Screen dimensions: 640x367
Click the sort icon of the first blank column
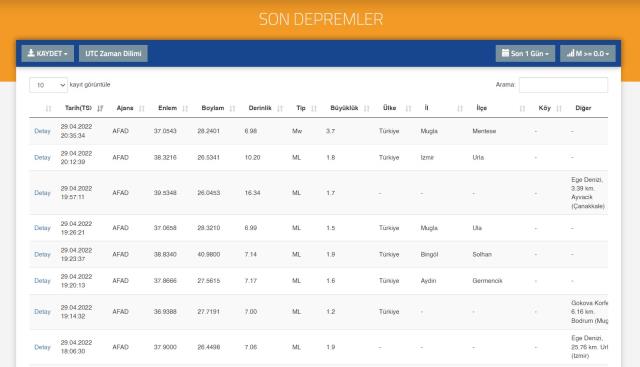[49, 108]
